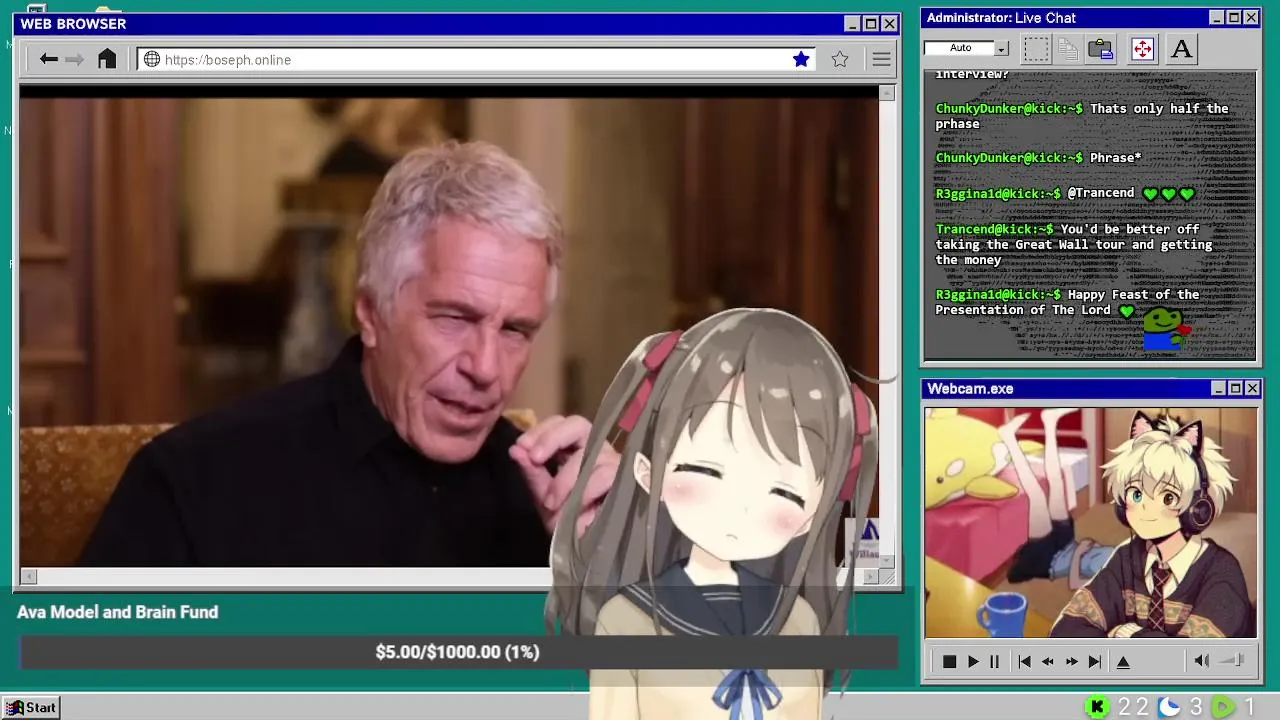The height and width of the screenshot is (720, 1280).
Task: Adjust the Webcam.exe volume slider
Action: [1232, 660]
